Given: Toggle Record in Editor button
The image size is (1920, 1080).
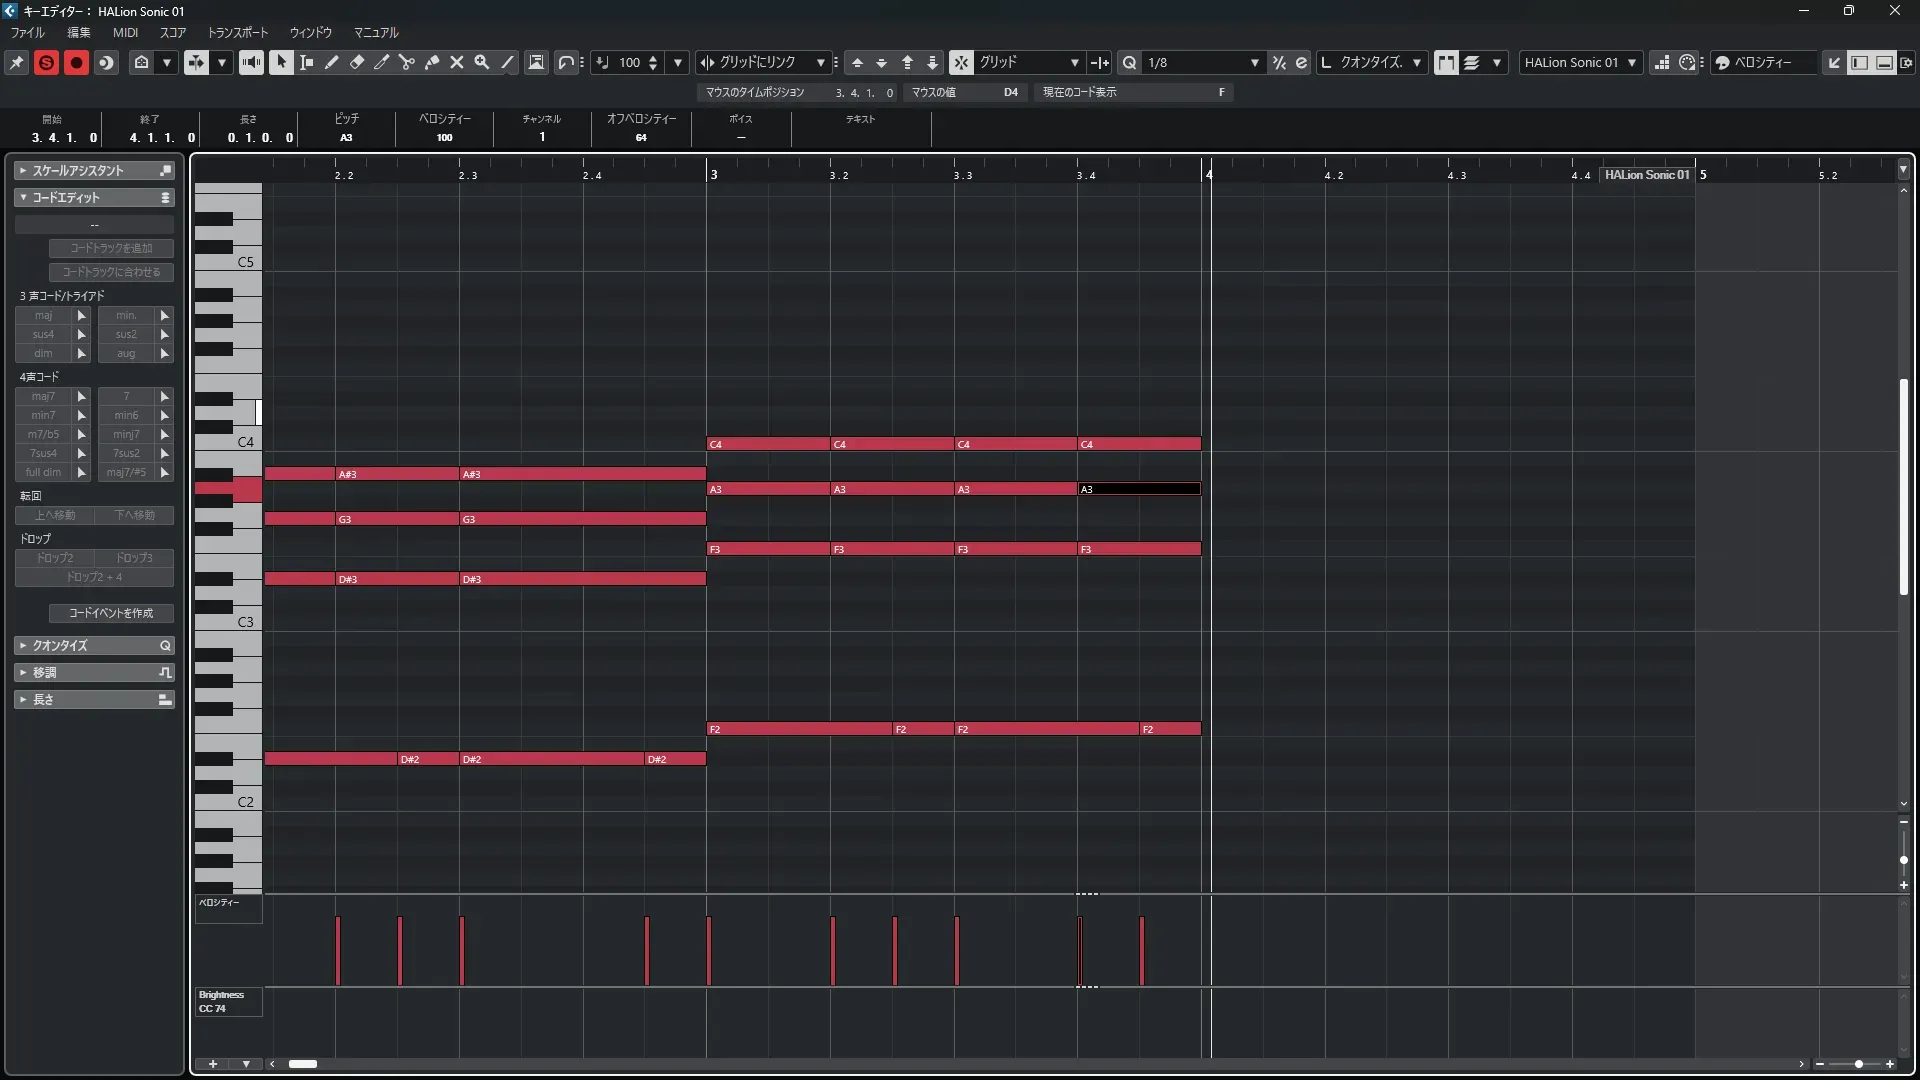Looking at the screenshot, I should click(76, 62).
